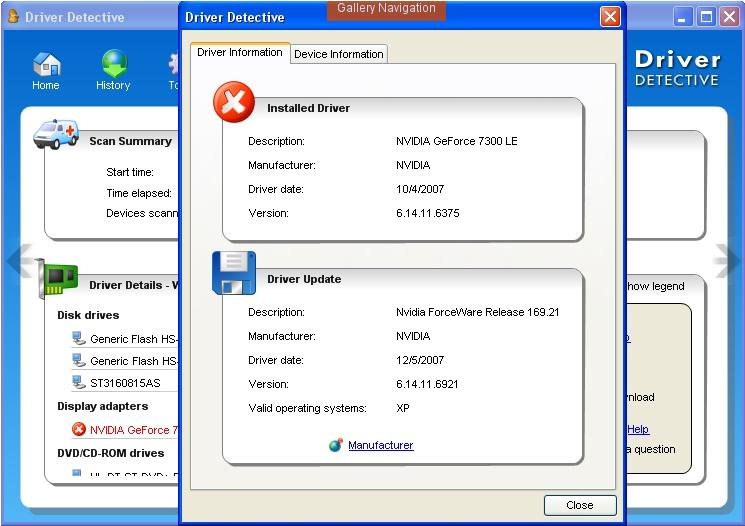Go to next gallery image arrow

[726, 260]
